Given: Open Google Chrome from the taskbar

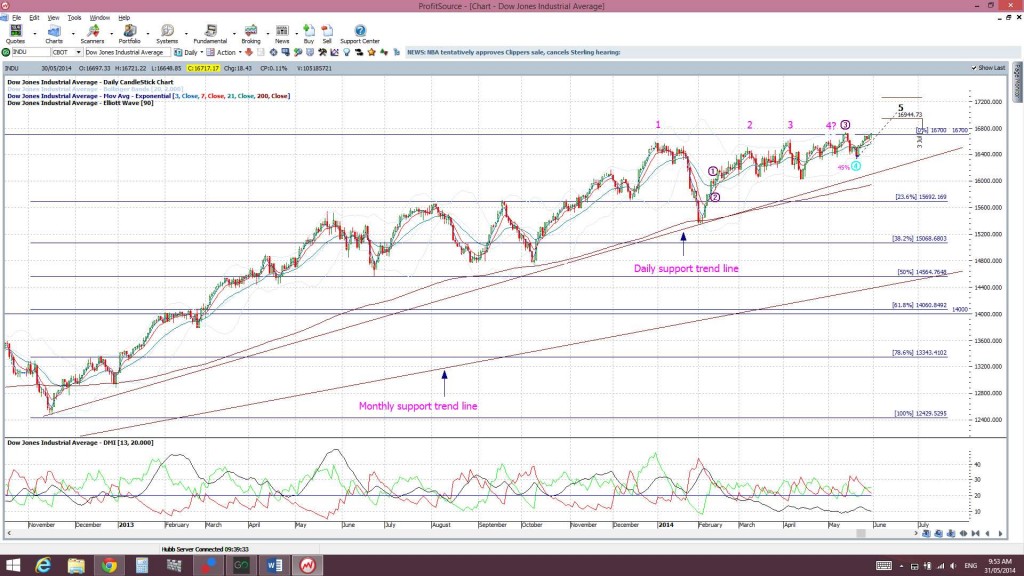Looking at the screenshot, I should tap(109, 565).
